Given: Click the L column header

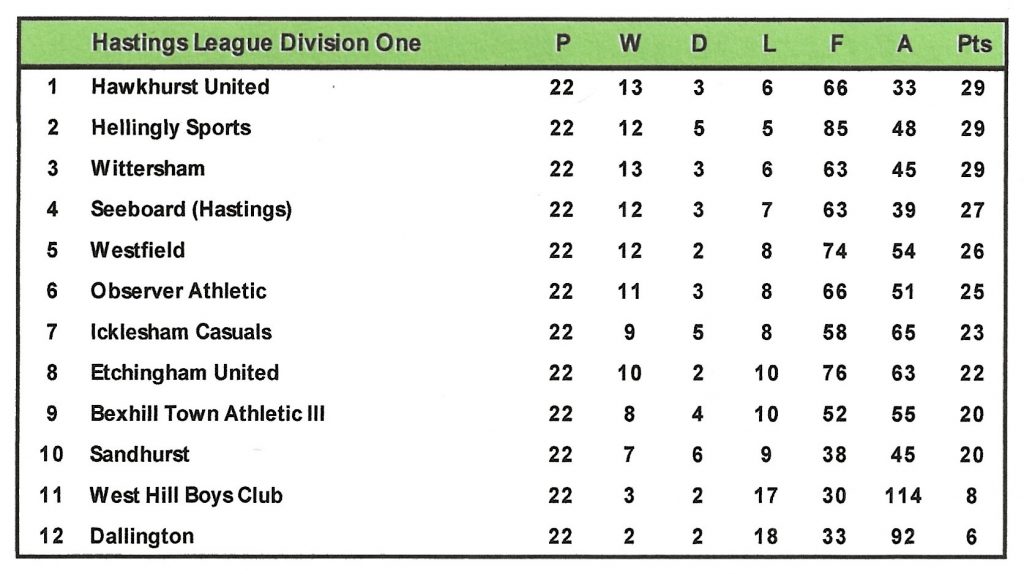Looking at the screenshot, I should pyautogui.click(x=767, y=44).
